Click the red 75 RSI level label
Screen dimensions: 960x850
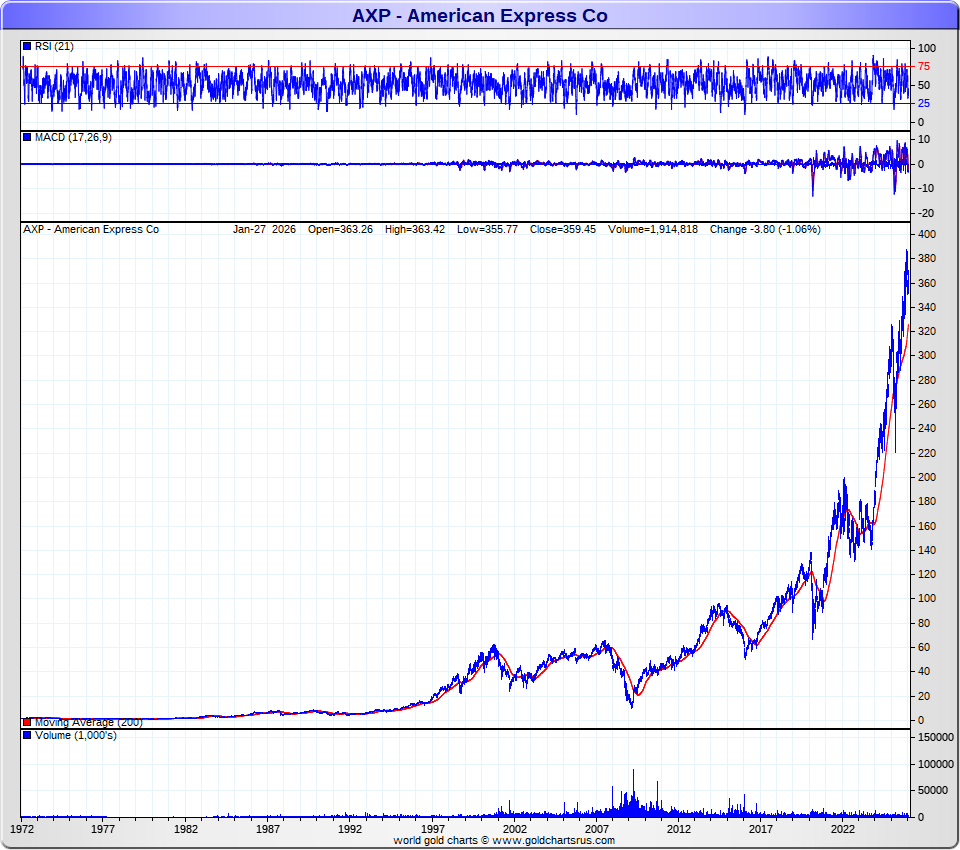click(x=923, y=66)
